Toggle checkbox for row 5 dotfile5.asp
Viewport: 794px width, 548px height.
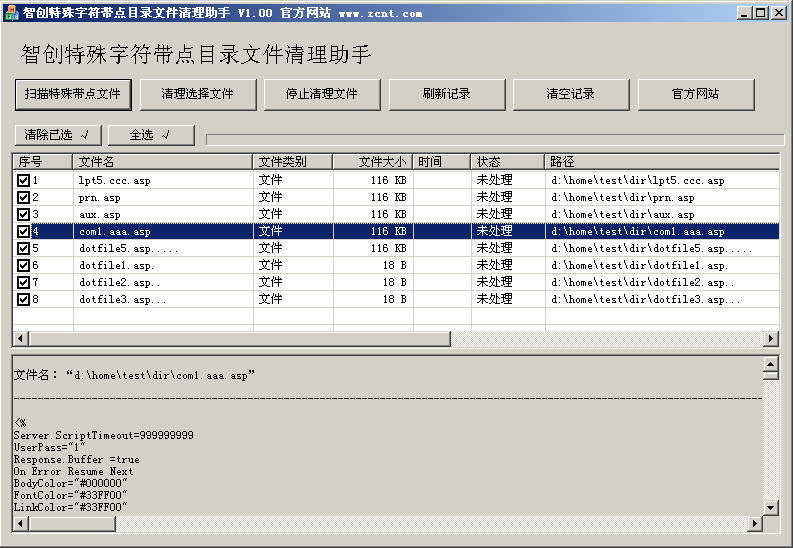tap(23, 248)
